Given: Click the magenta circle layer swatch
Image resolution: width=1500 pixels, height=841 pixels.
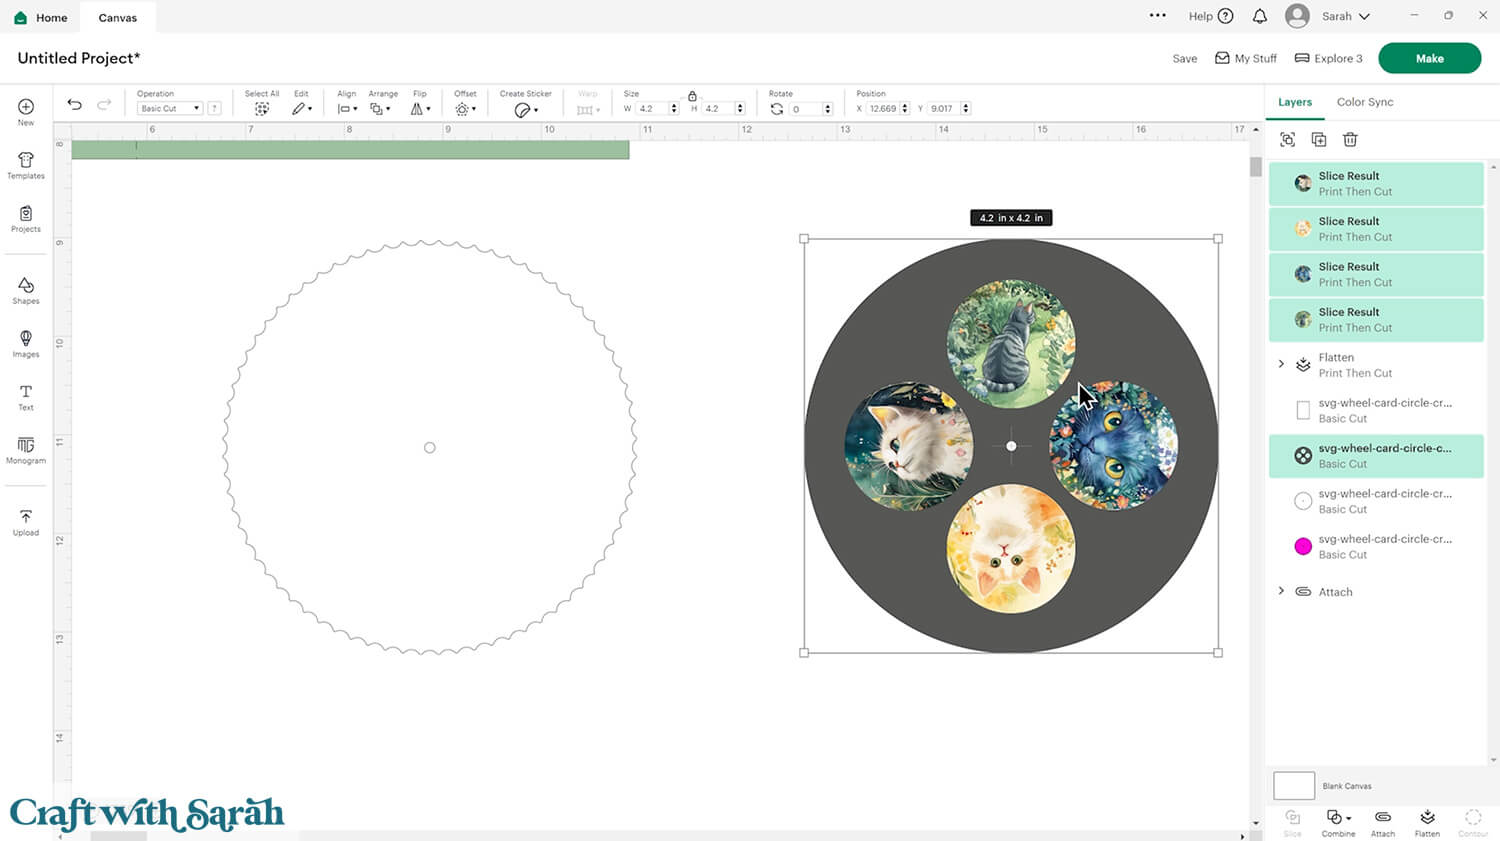Looking at the screenshot, I should click(x=1303, y=546).
